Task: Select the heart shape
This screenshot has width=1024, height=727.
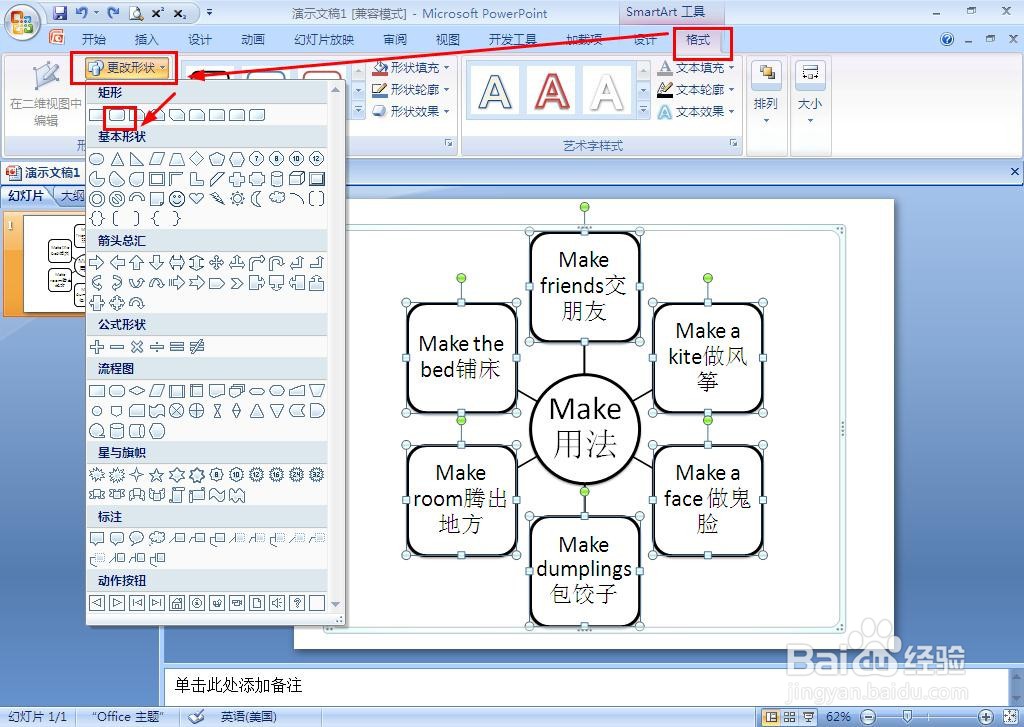Action: pos(197,199)
